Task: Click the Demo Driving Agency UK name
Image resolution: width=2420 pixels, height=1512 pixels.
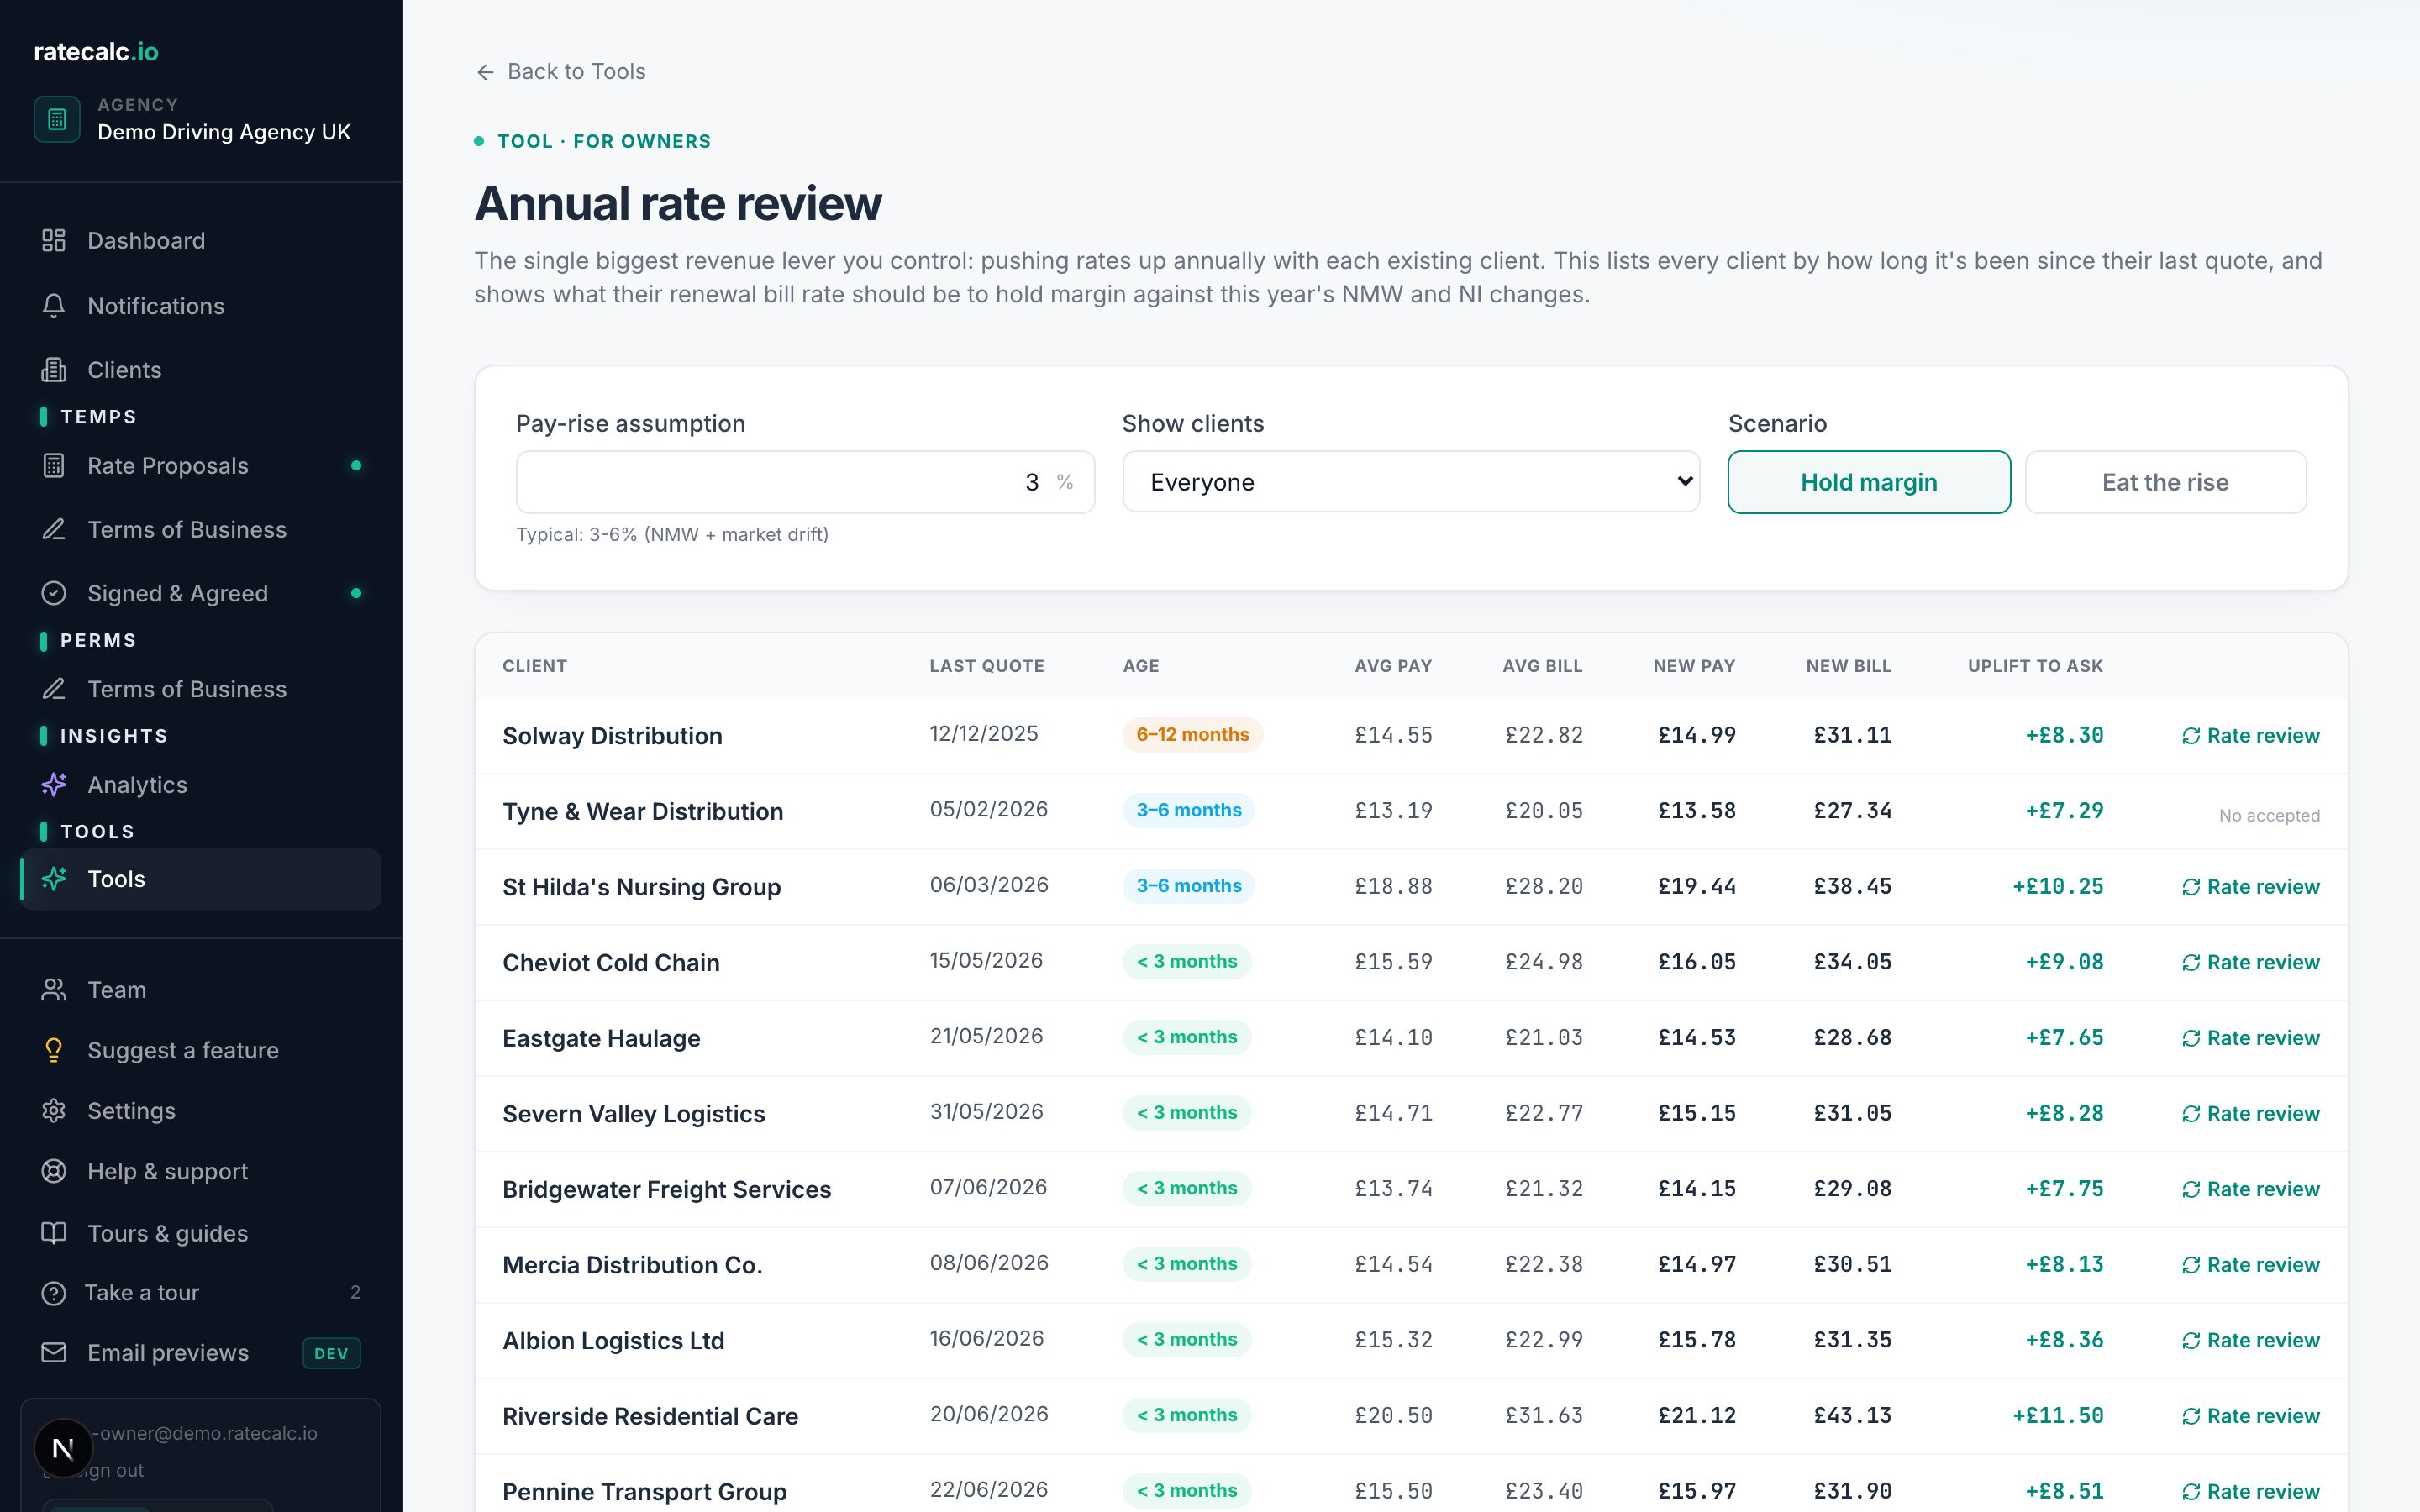Action: [224, 132]
